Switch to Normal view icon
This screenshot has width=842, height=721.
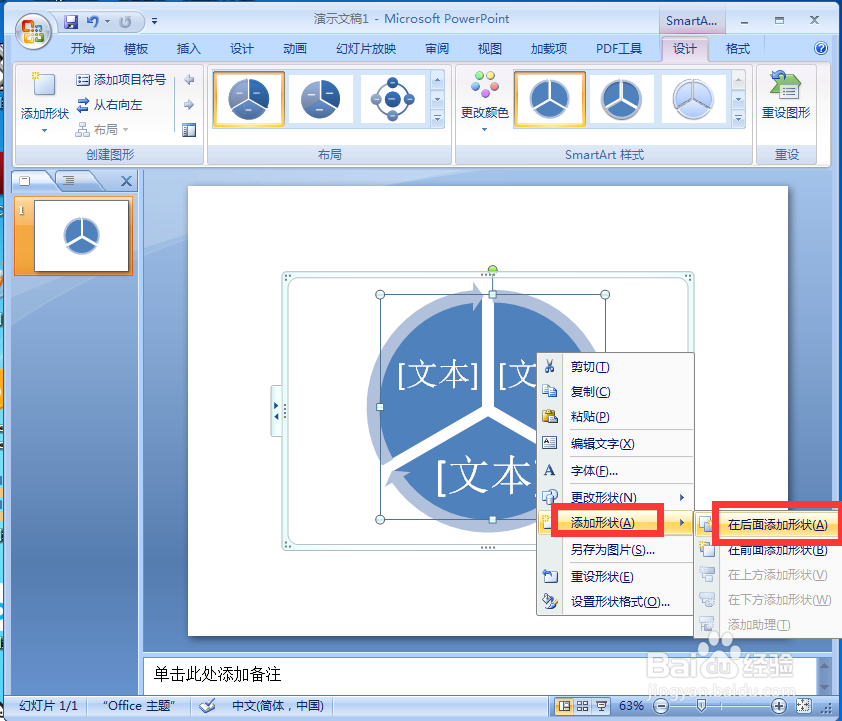click(564, 705)
